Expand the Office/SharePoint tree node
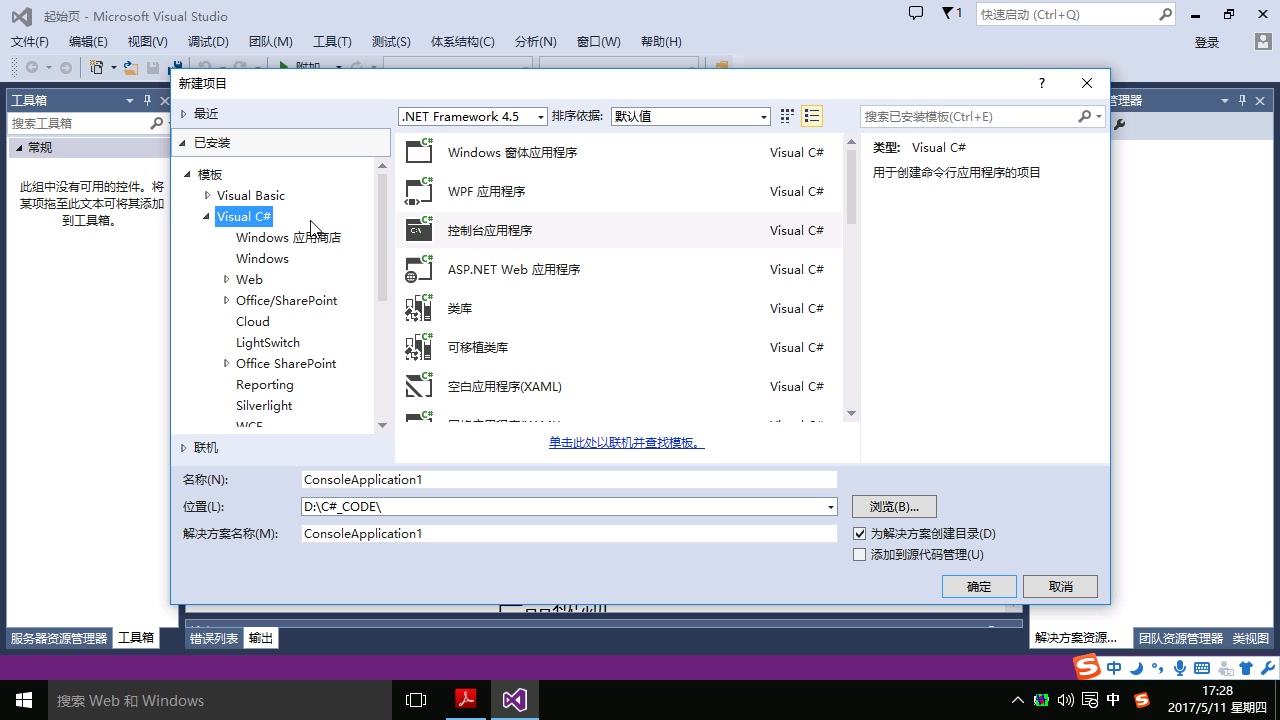 tap(226, 300)
